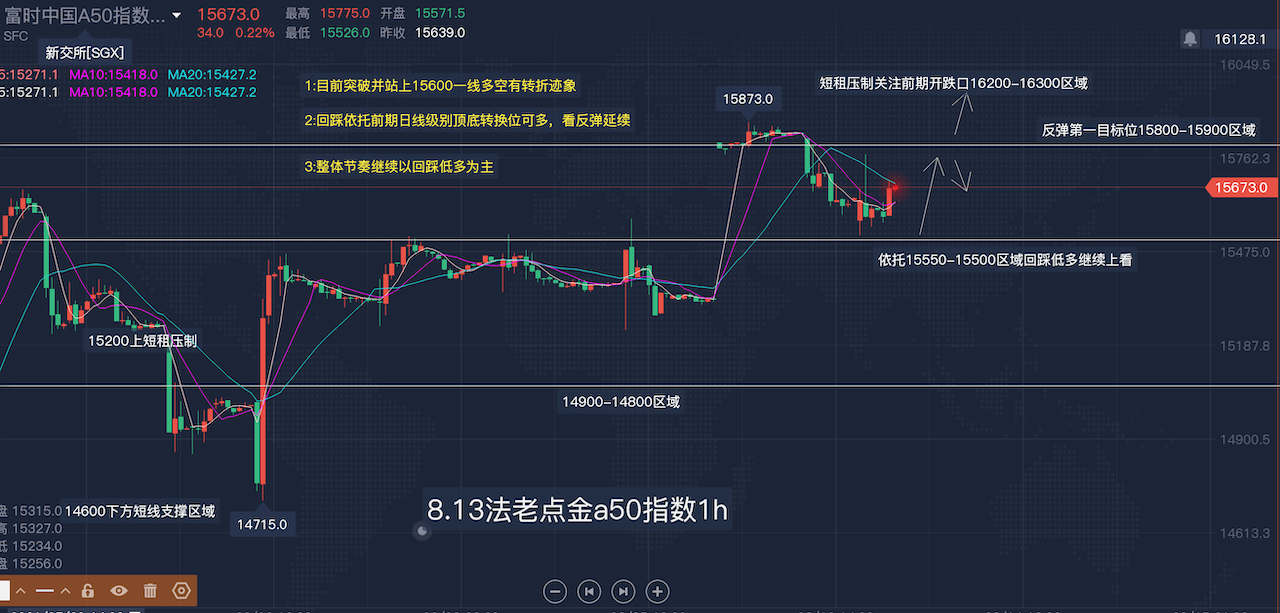
Task: Select the cyan MA20:15427.2 indicator label
Action: [212, 75]
